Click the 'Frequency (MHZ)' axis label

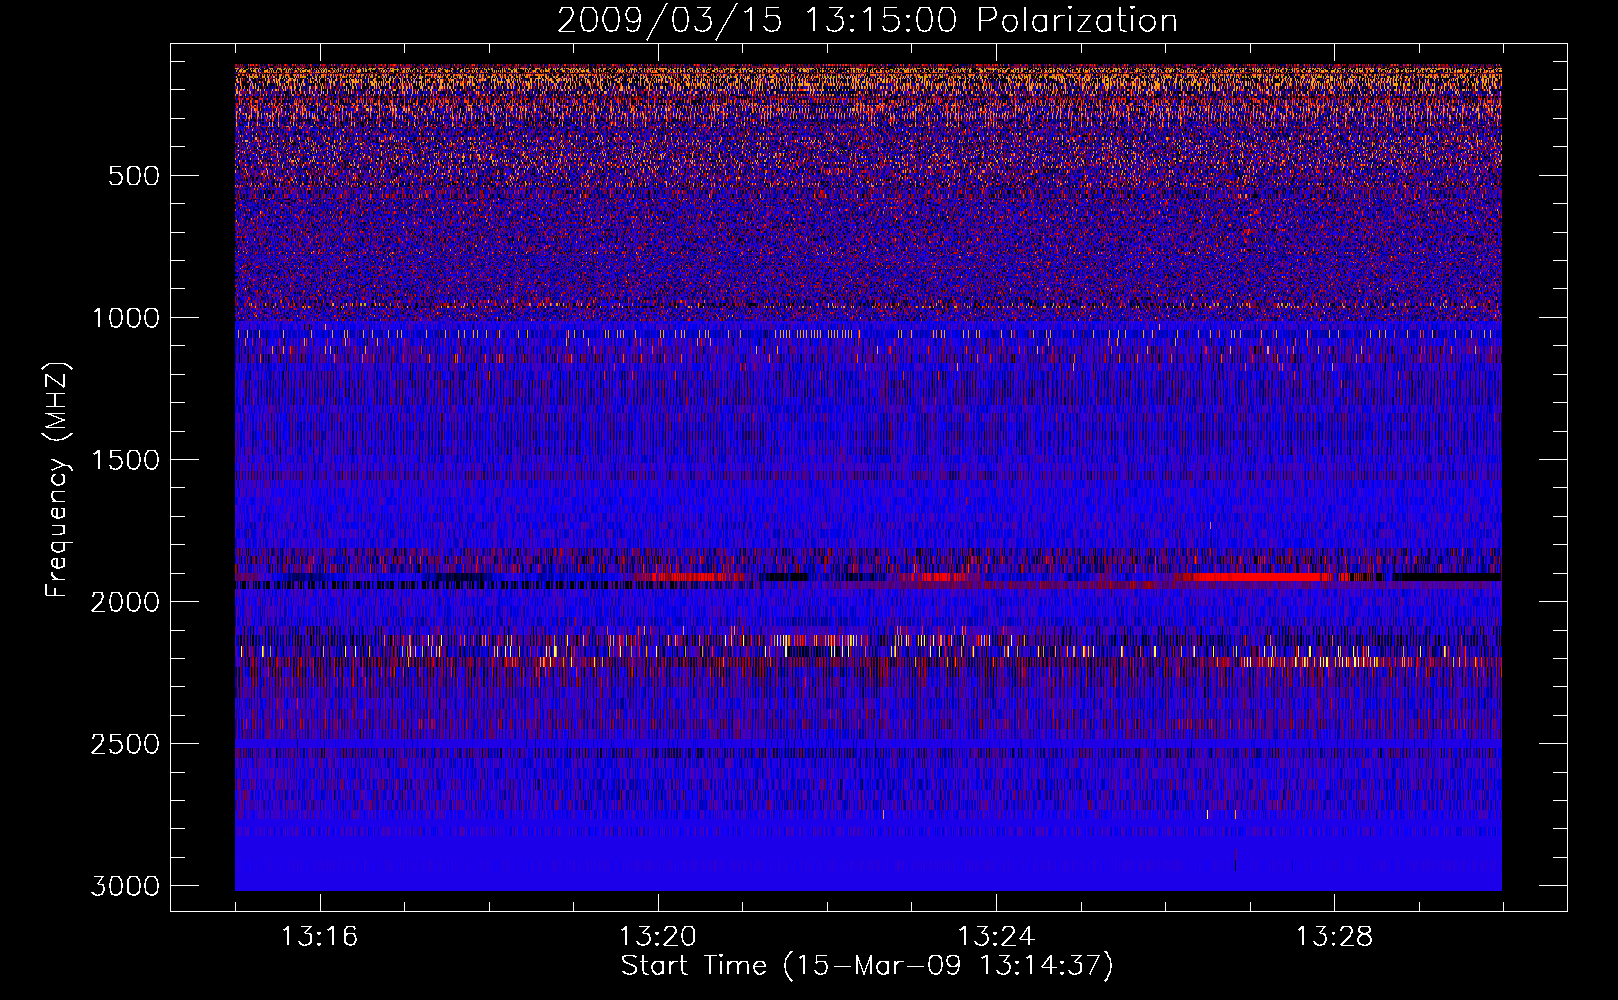coord(57,480)
